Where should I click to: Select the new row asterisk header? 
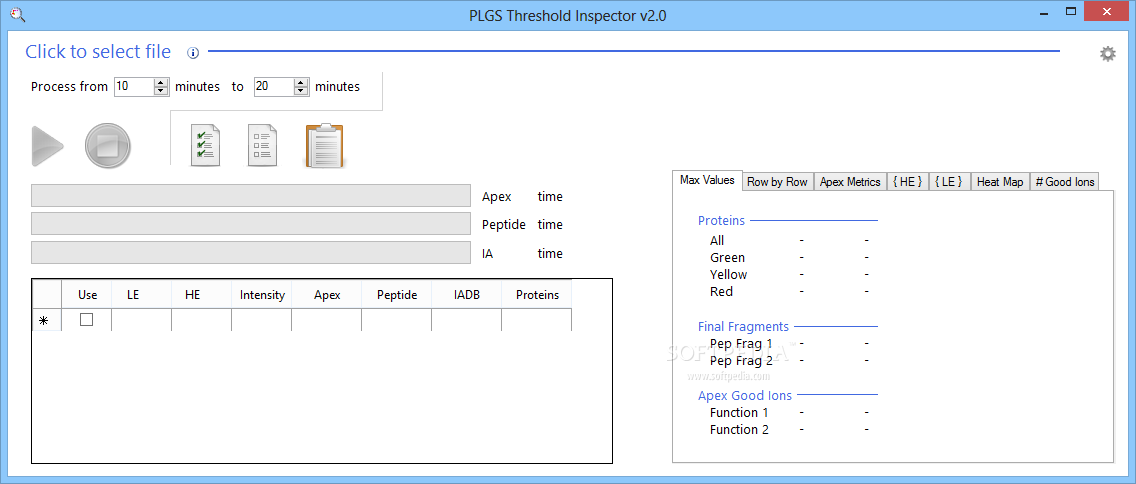click(x=47, y=320)
